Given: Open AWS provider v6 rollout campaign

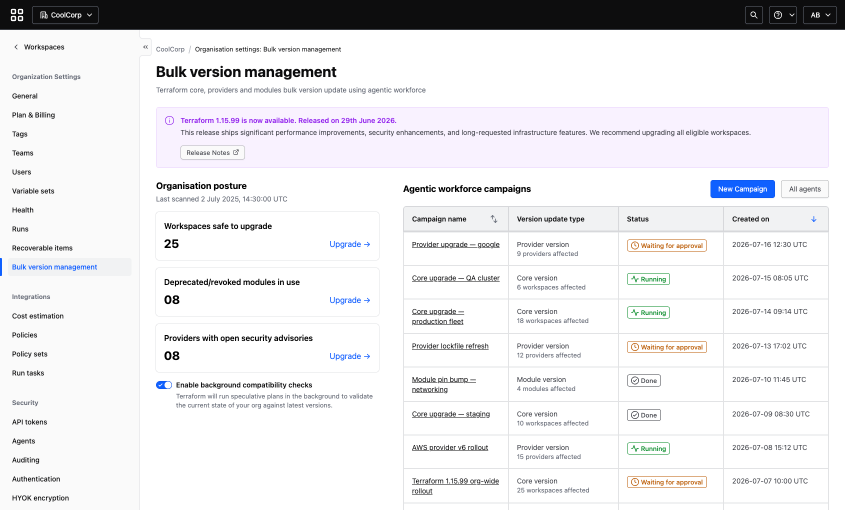Looking at the screenshot, I should pos(450,447).
